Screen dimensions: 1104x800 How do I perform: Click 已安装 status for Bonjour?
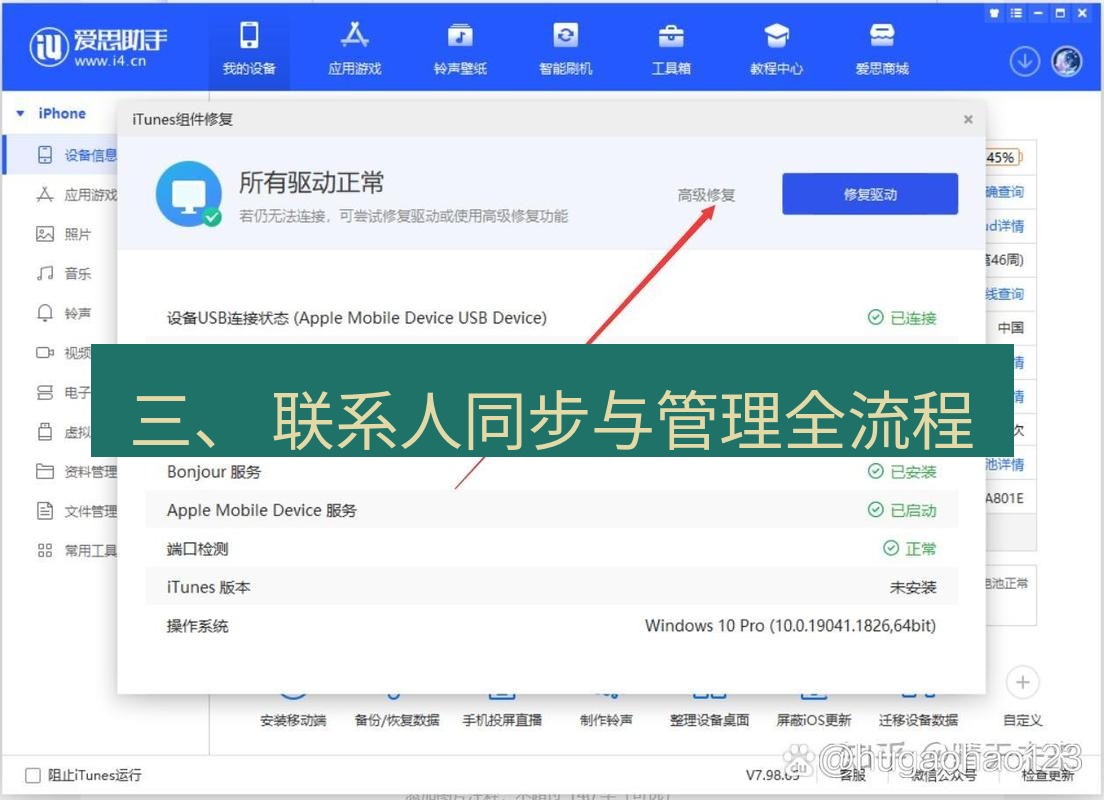(x=902, y=472)
